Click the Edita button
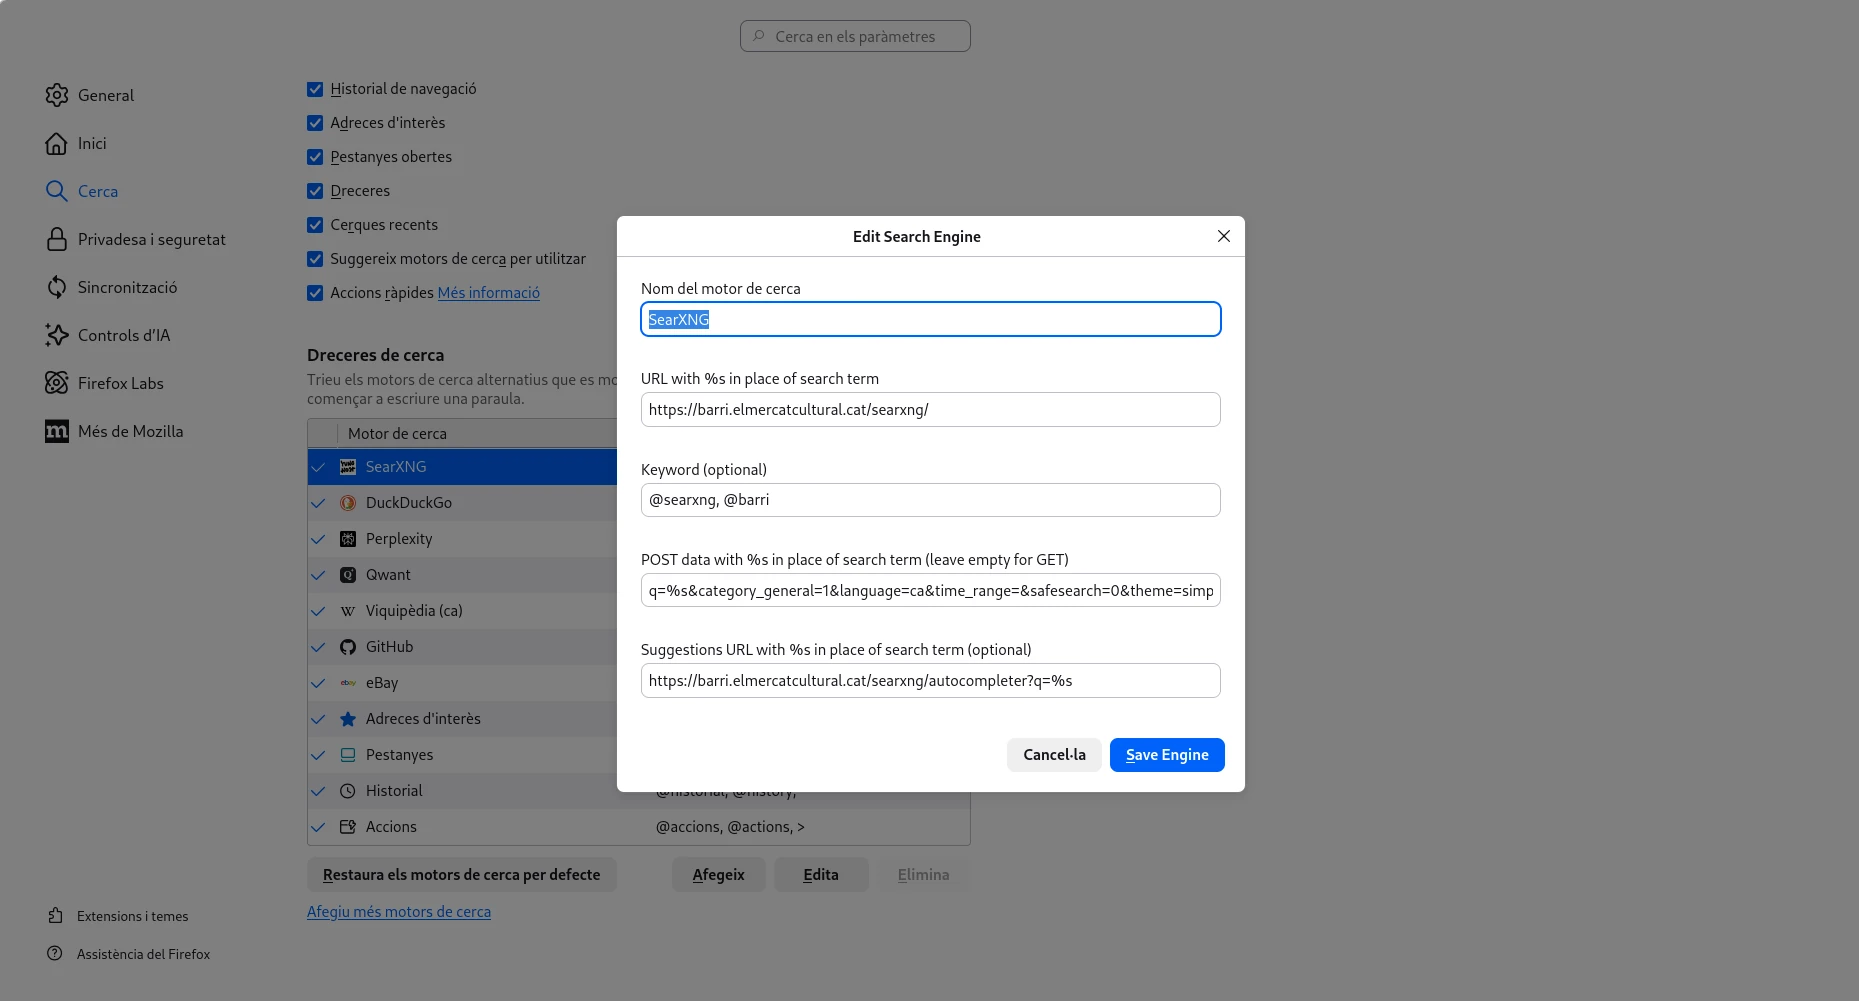The height and width of the screenshot is (1001, 1859). point(821,875)
